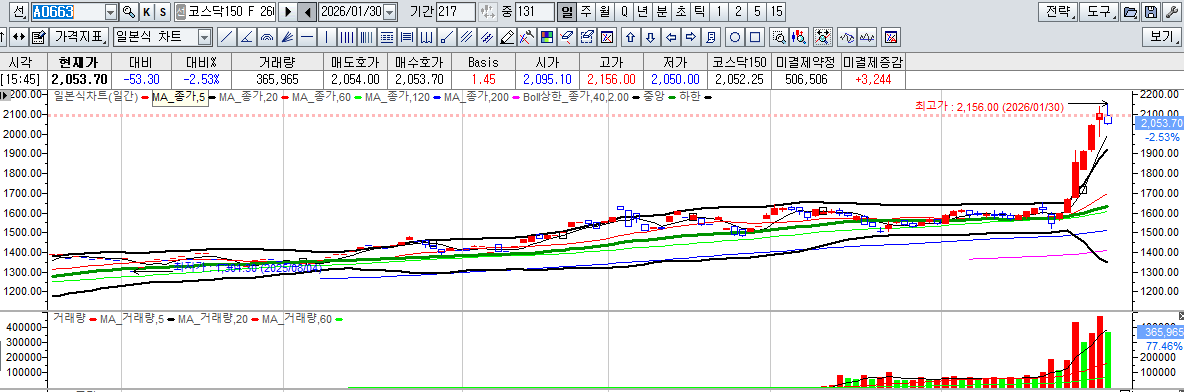Click the 최고가 2,156.00 annotation label
This screenshot has width=1184, height=392.
click(x=988, y=108)
